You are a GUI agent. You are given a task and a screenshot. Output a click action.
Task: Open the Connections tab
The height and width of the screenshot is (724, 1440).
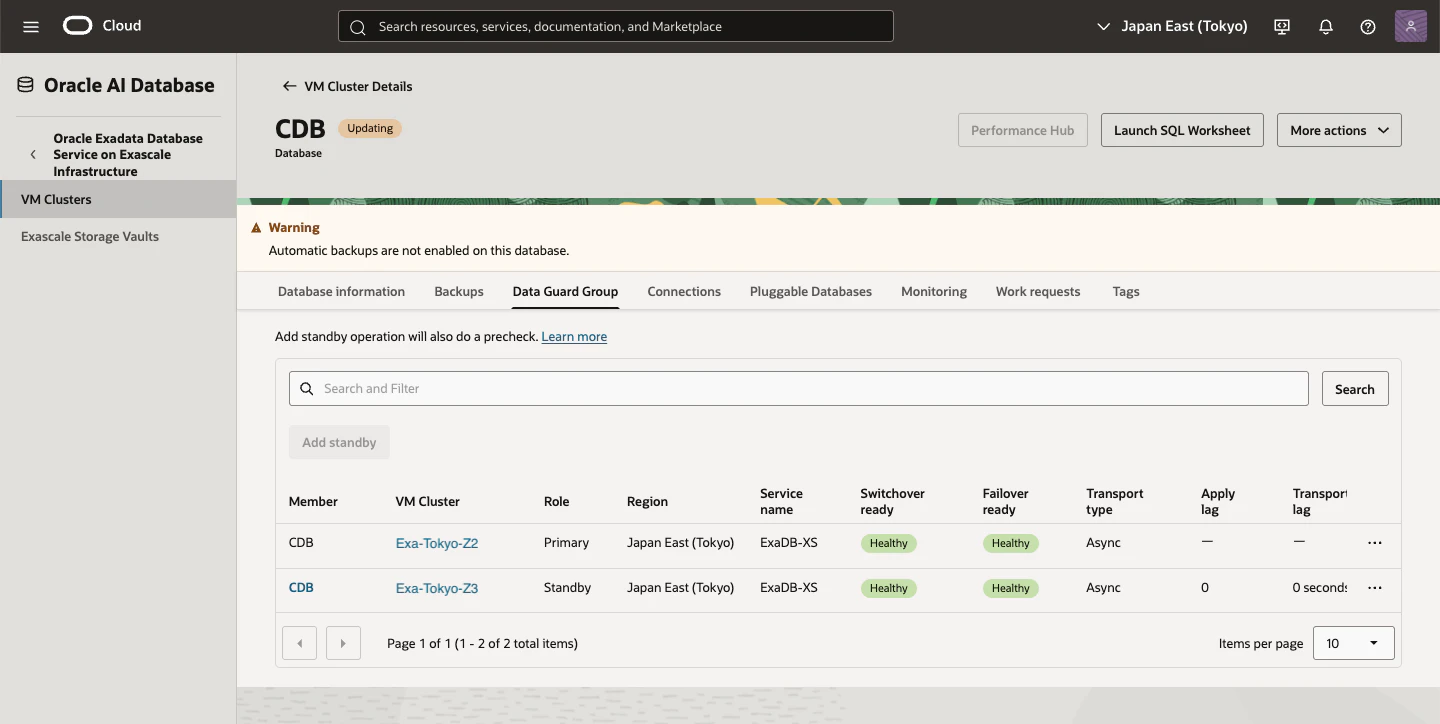click(684, 292)
